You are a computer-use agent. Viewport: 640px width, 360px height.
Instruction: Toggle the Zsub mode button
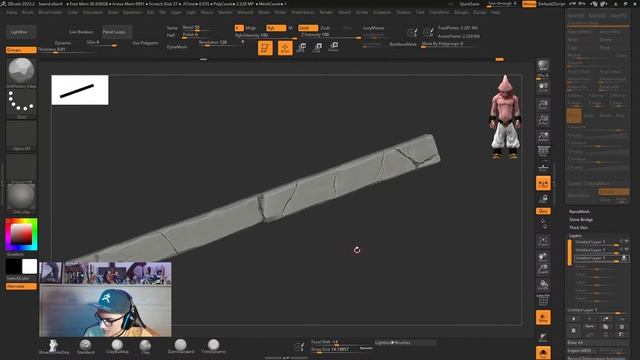tap(325, 28)
